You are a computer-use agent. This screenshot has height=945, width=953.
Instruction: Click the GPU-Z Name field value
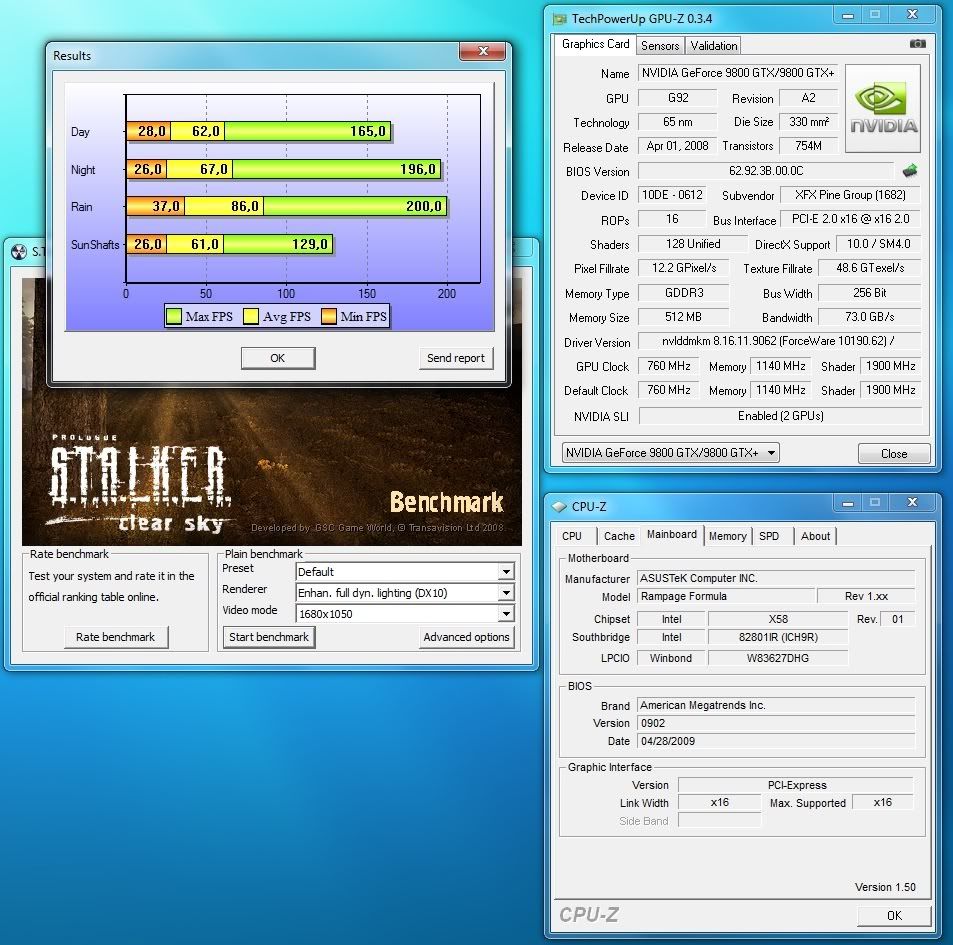[x=738, y=73]
